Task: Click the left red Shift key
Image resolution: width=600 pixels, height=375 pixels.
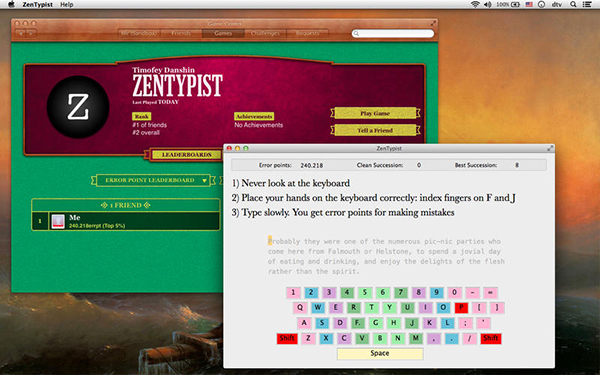Action: [x=287, y=338]
